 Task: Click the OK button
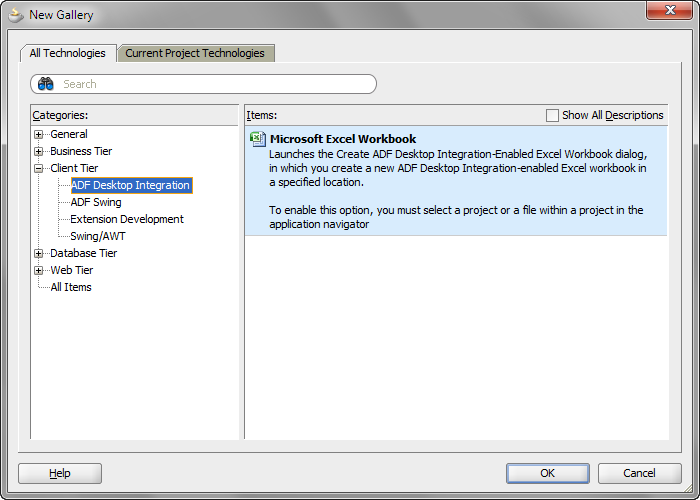(x=548, y=473)
